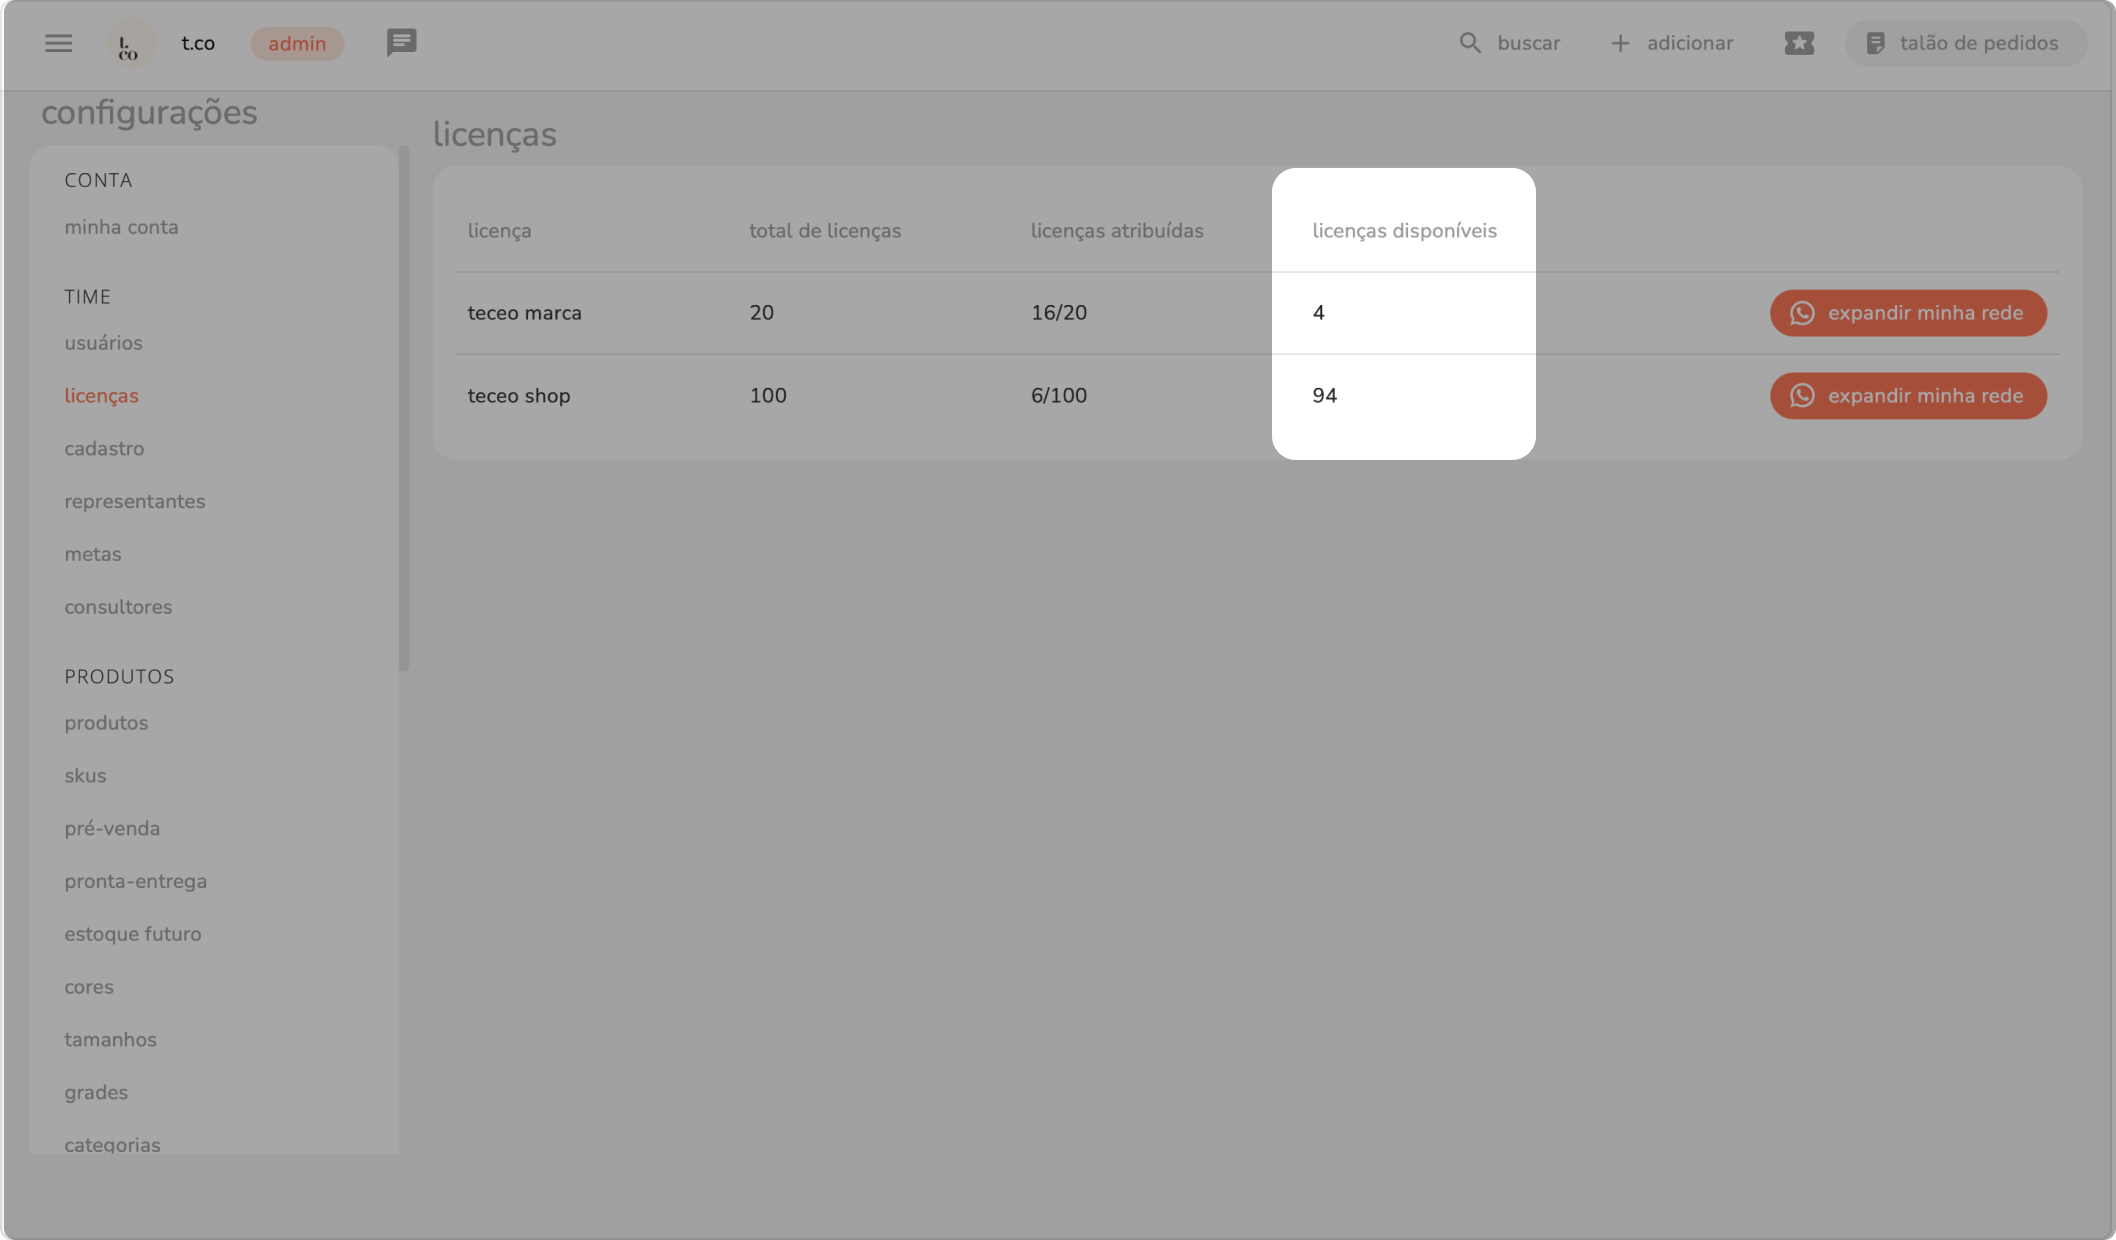Click WhatsApp icon in teceo shop row
Image resolution: width=2116 pixels, height=1240 pixels.
point(1802,396)
